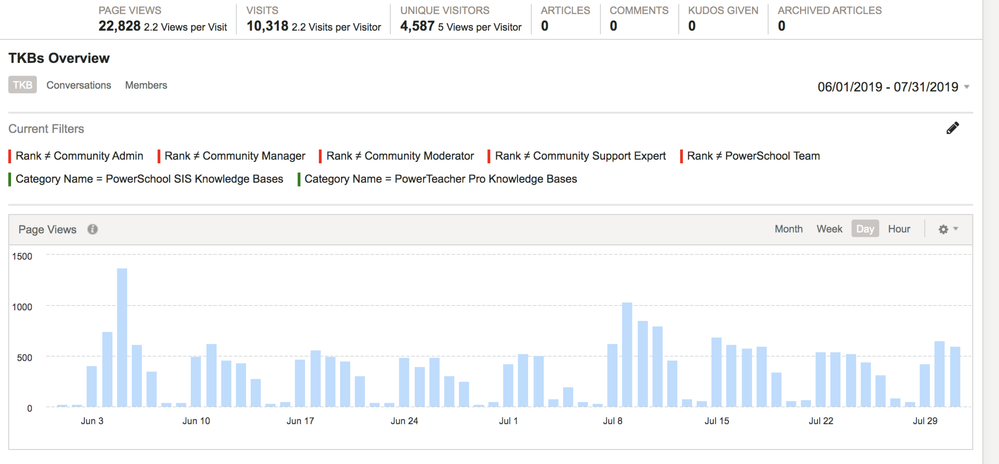Screen dimensions: 999x464
Task: Click filter Category Name = PowerSchool SIS Knowledge Bases
Action: [146, 179]
